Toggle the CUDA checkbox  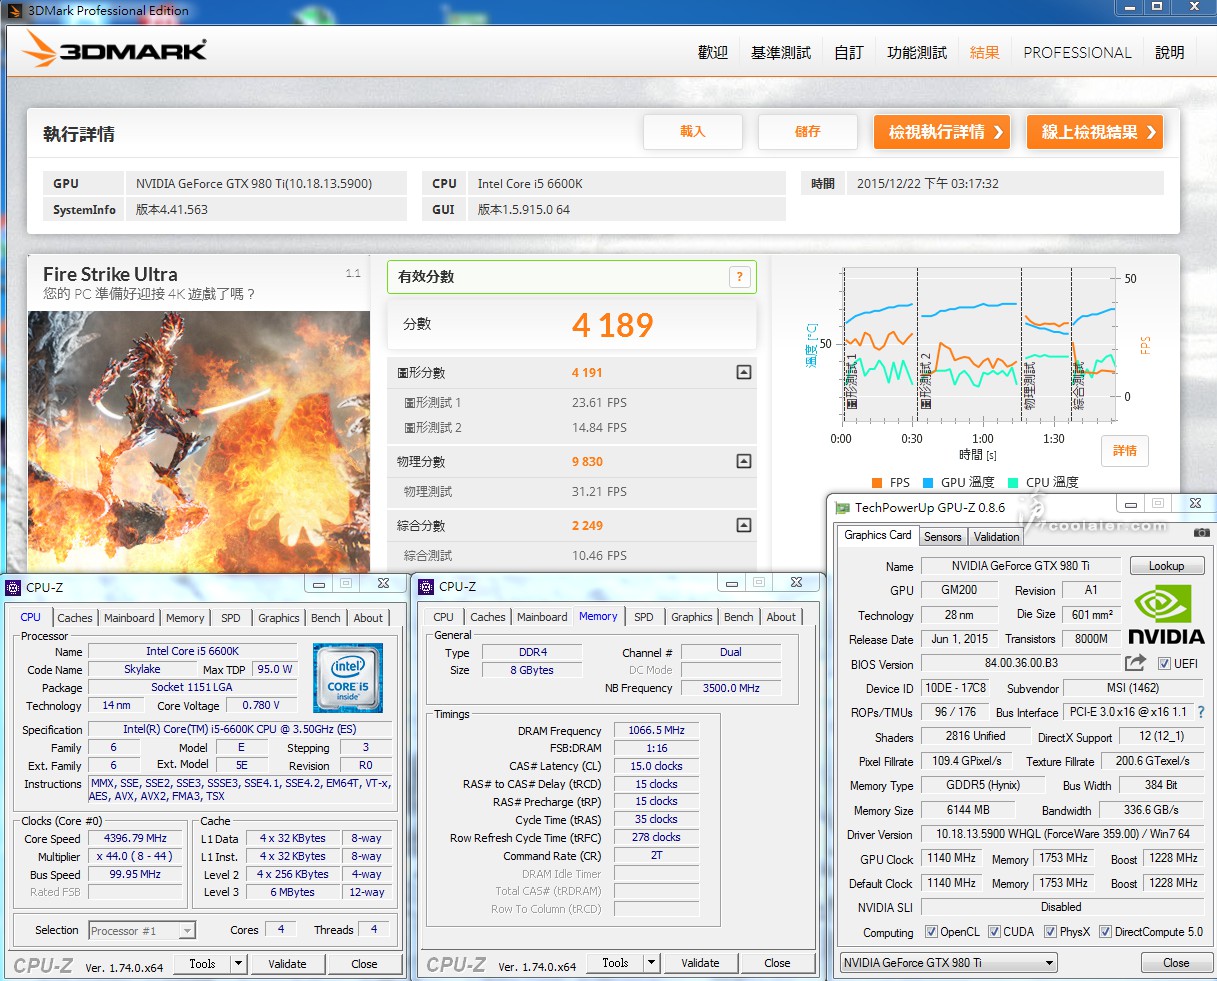[x=994, y=932]
